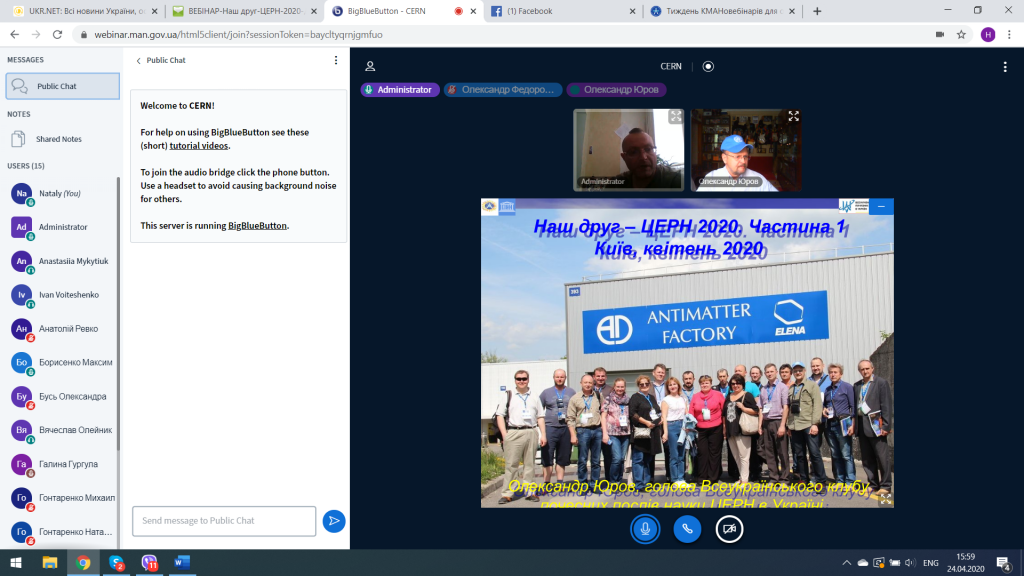Click the camera permission icon in address bar
This screenshot has height=576, width=1024.
click(940, 35)
